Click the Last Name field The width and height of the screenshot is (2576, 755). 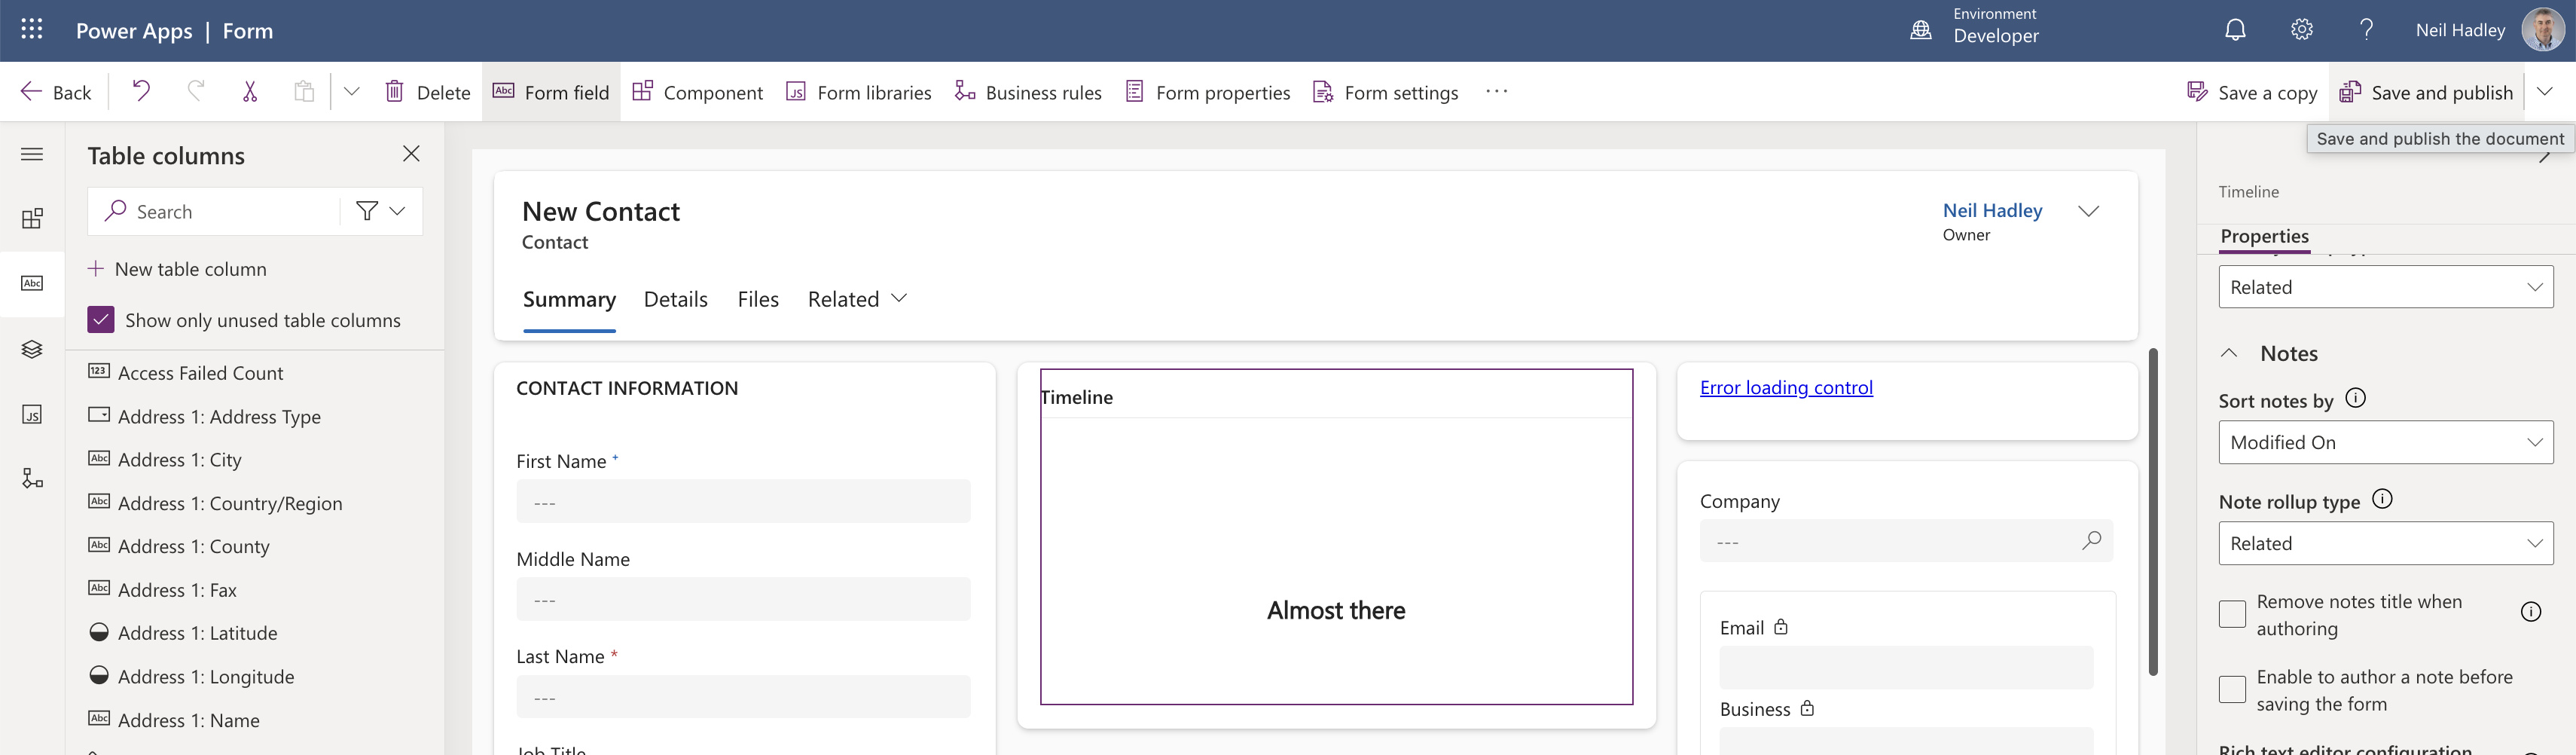[743, 697]
